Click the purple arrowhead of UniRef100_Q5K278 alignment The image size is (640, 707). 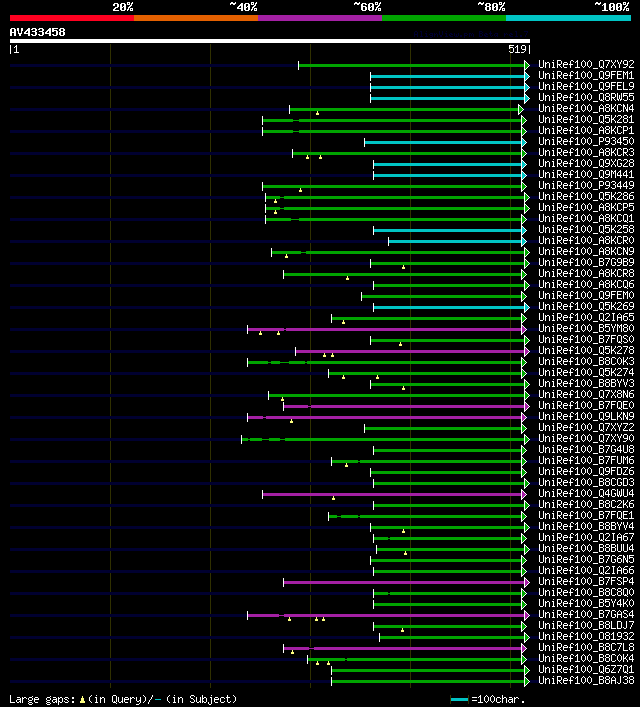pyautogui.click(x=527, y=351)
